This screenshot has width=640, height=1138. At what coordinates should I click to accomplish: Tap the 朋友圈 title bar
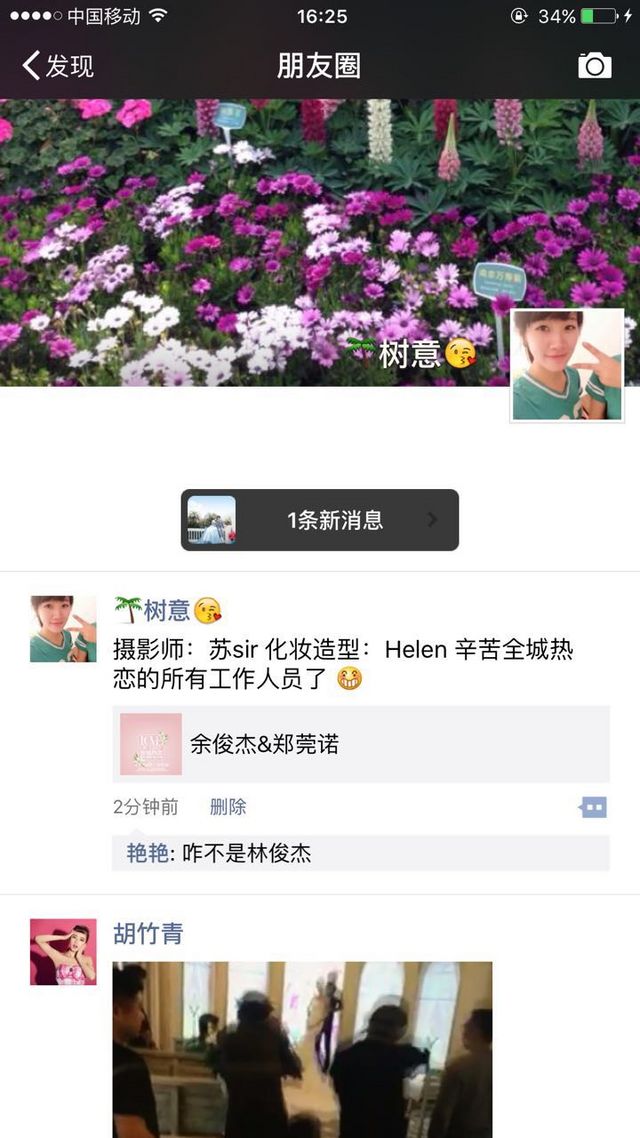pyautogui.click(x=319, y=66)
